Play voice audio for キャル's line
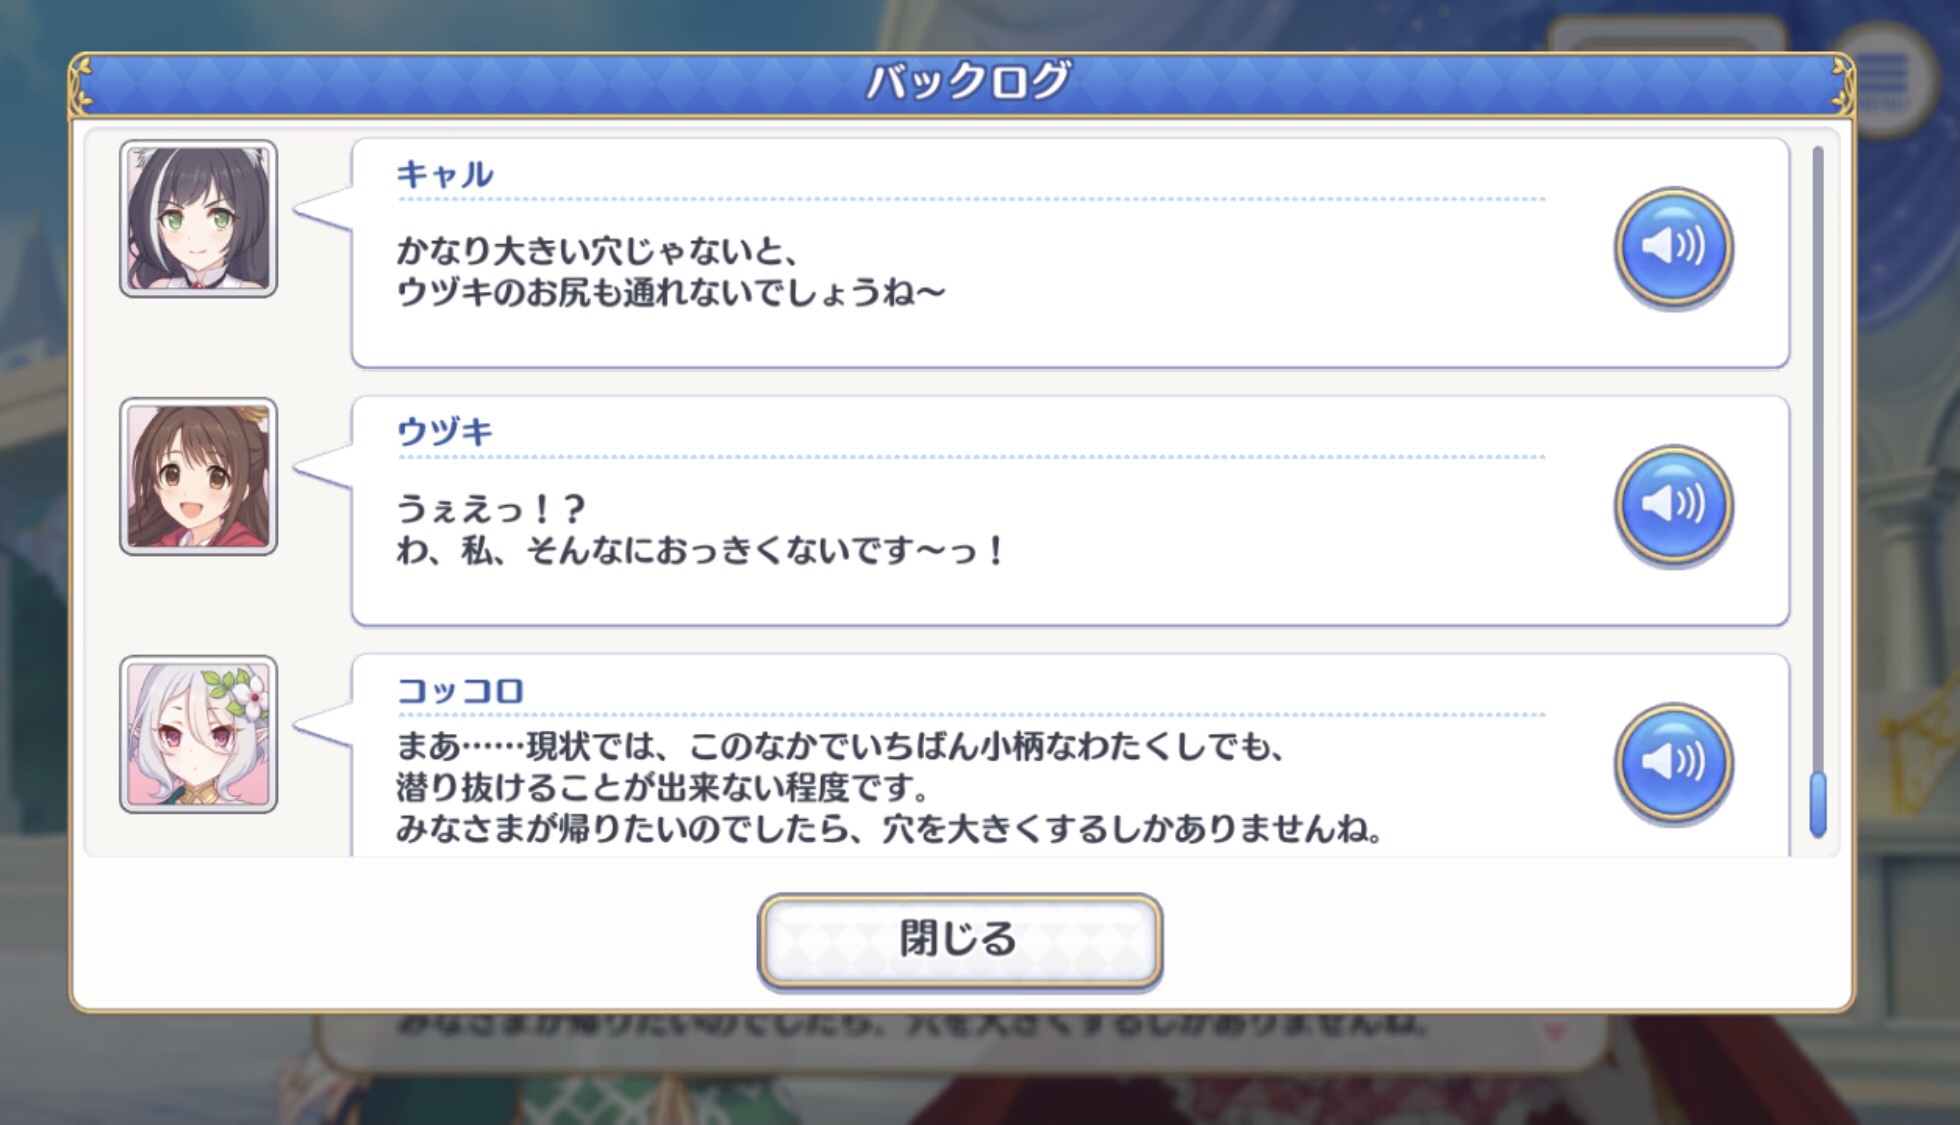Screen dimensions: 1960x1125 [x=1674, y=248]
